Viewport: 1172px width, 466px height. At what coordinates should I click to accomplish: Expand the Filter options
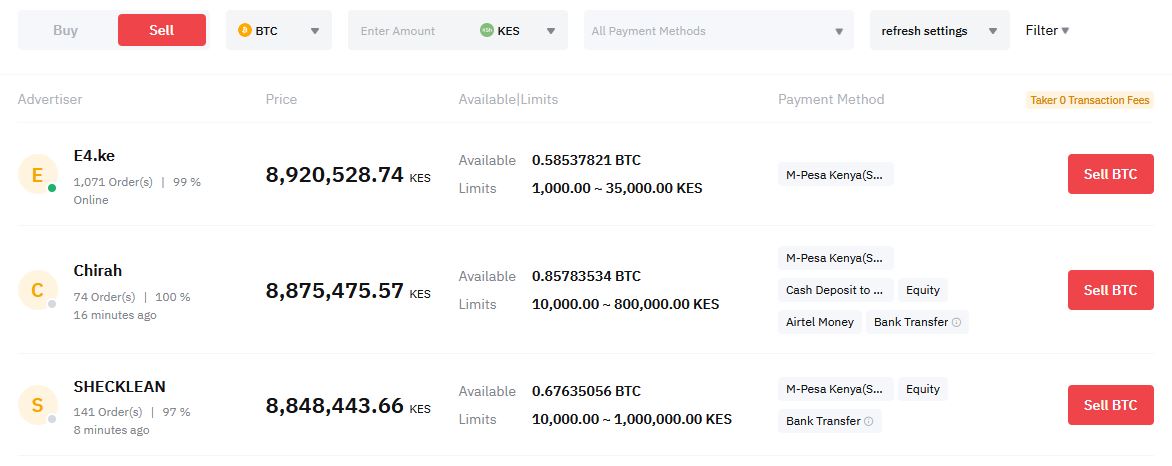point(1047,31)
